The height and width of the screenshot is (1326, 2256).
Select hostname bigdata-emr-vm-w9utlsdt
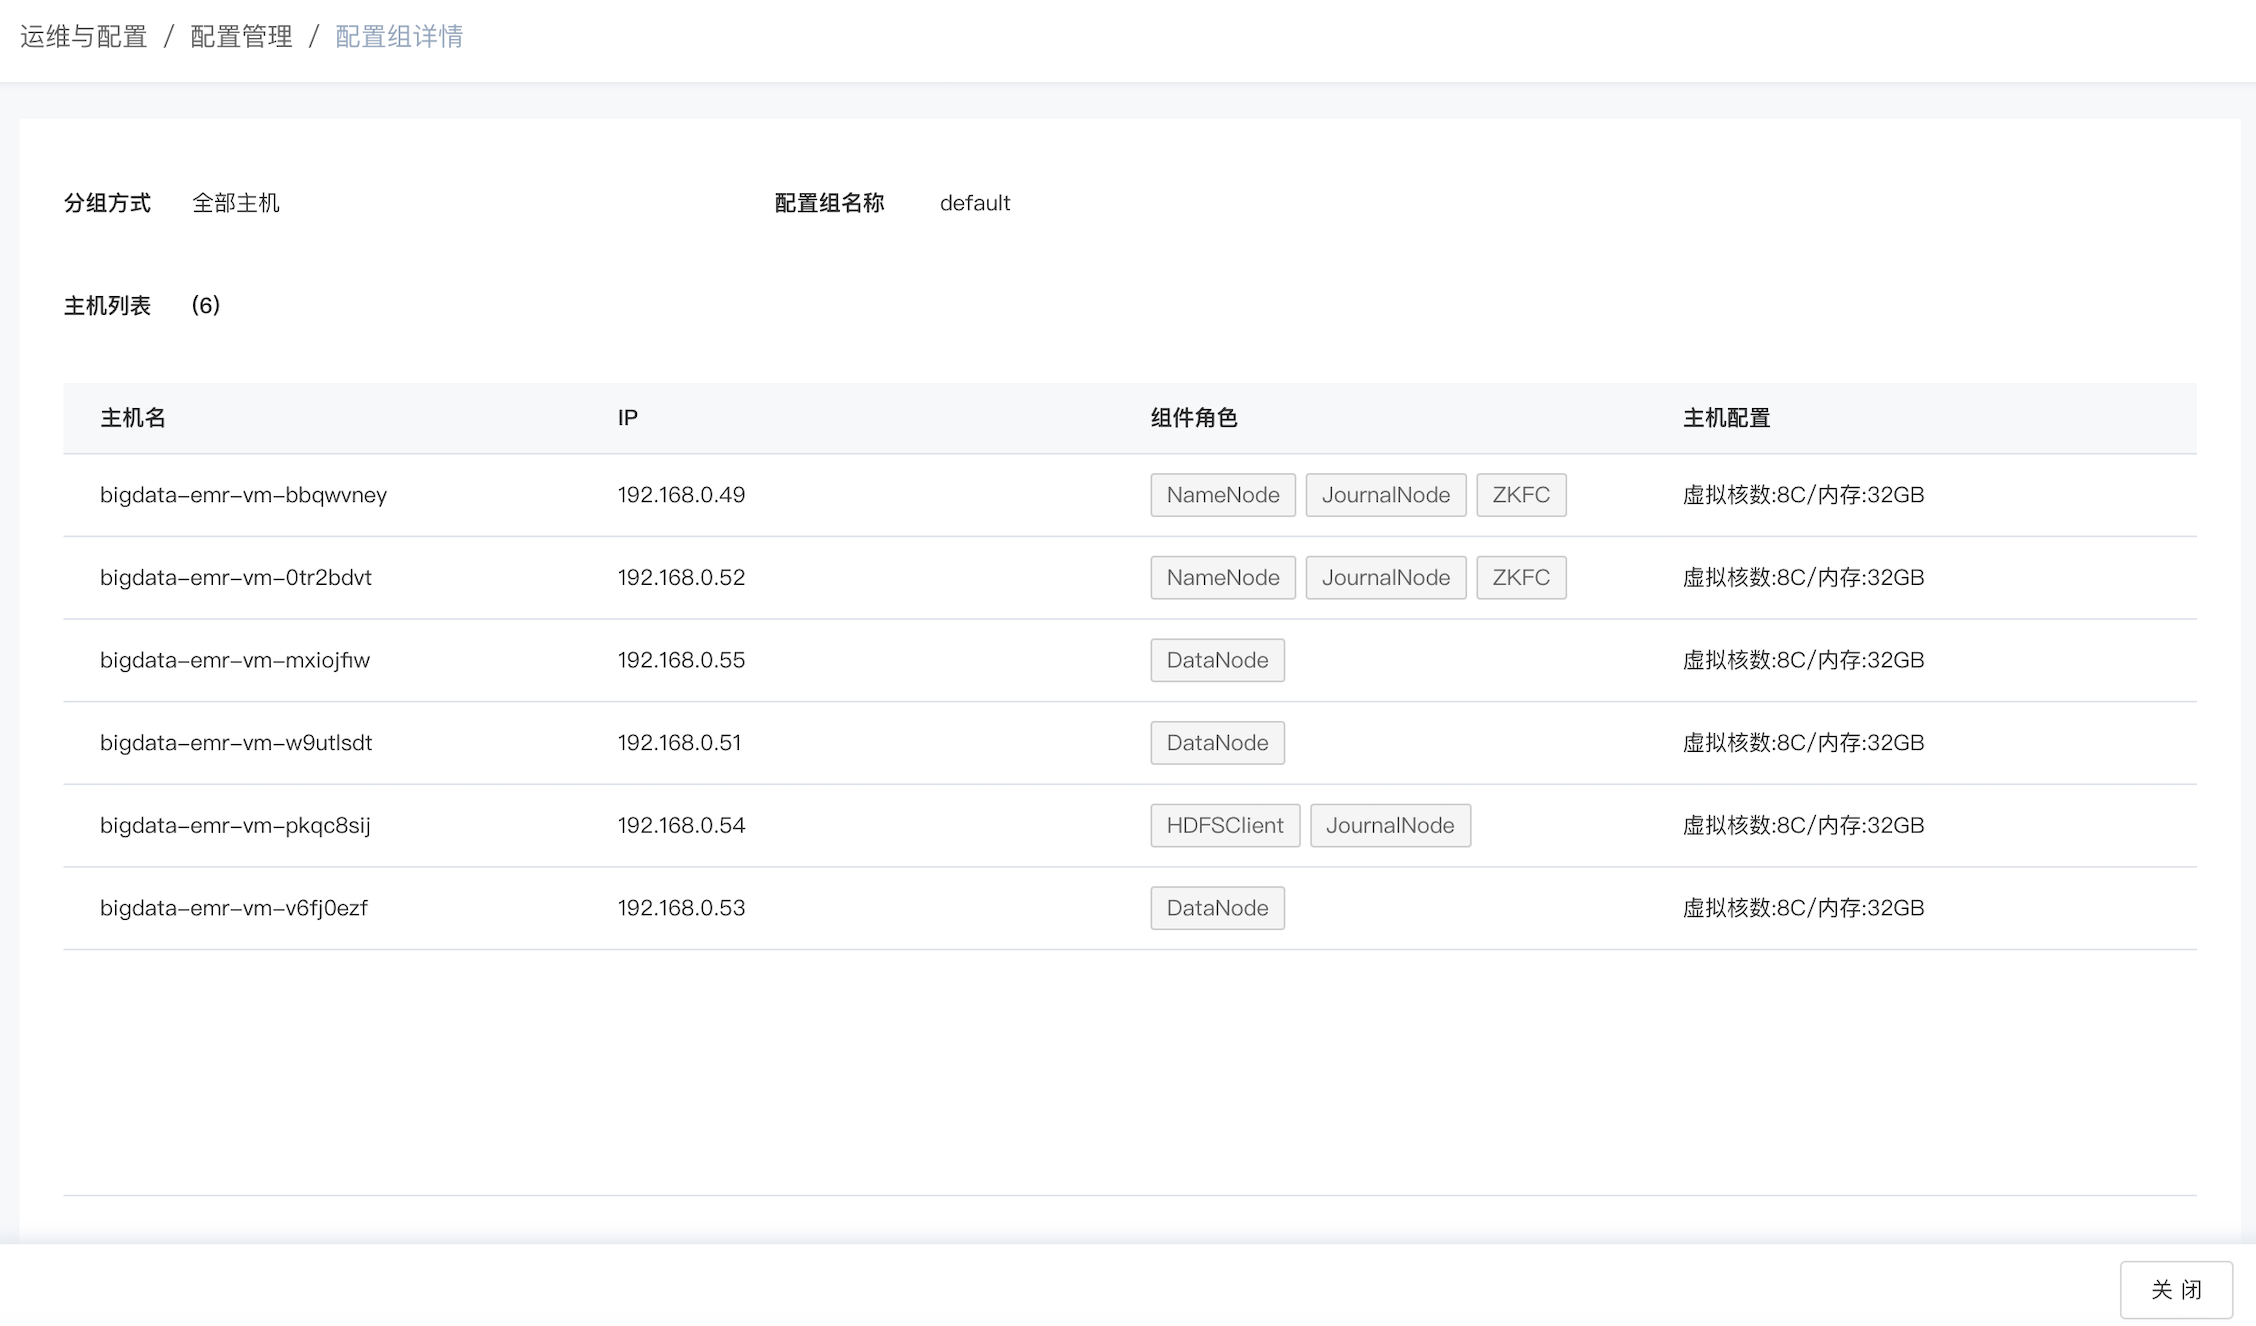236,743
